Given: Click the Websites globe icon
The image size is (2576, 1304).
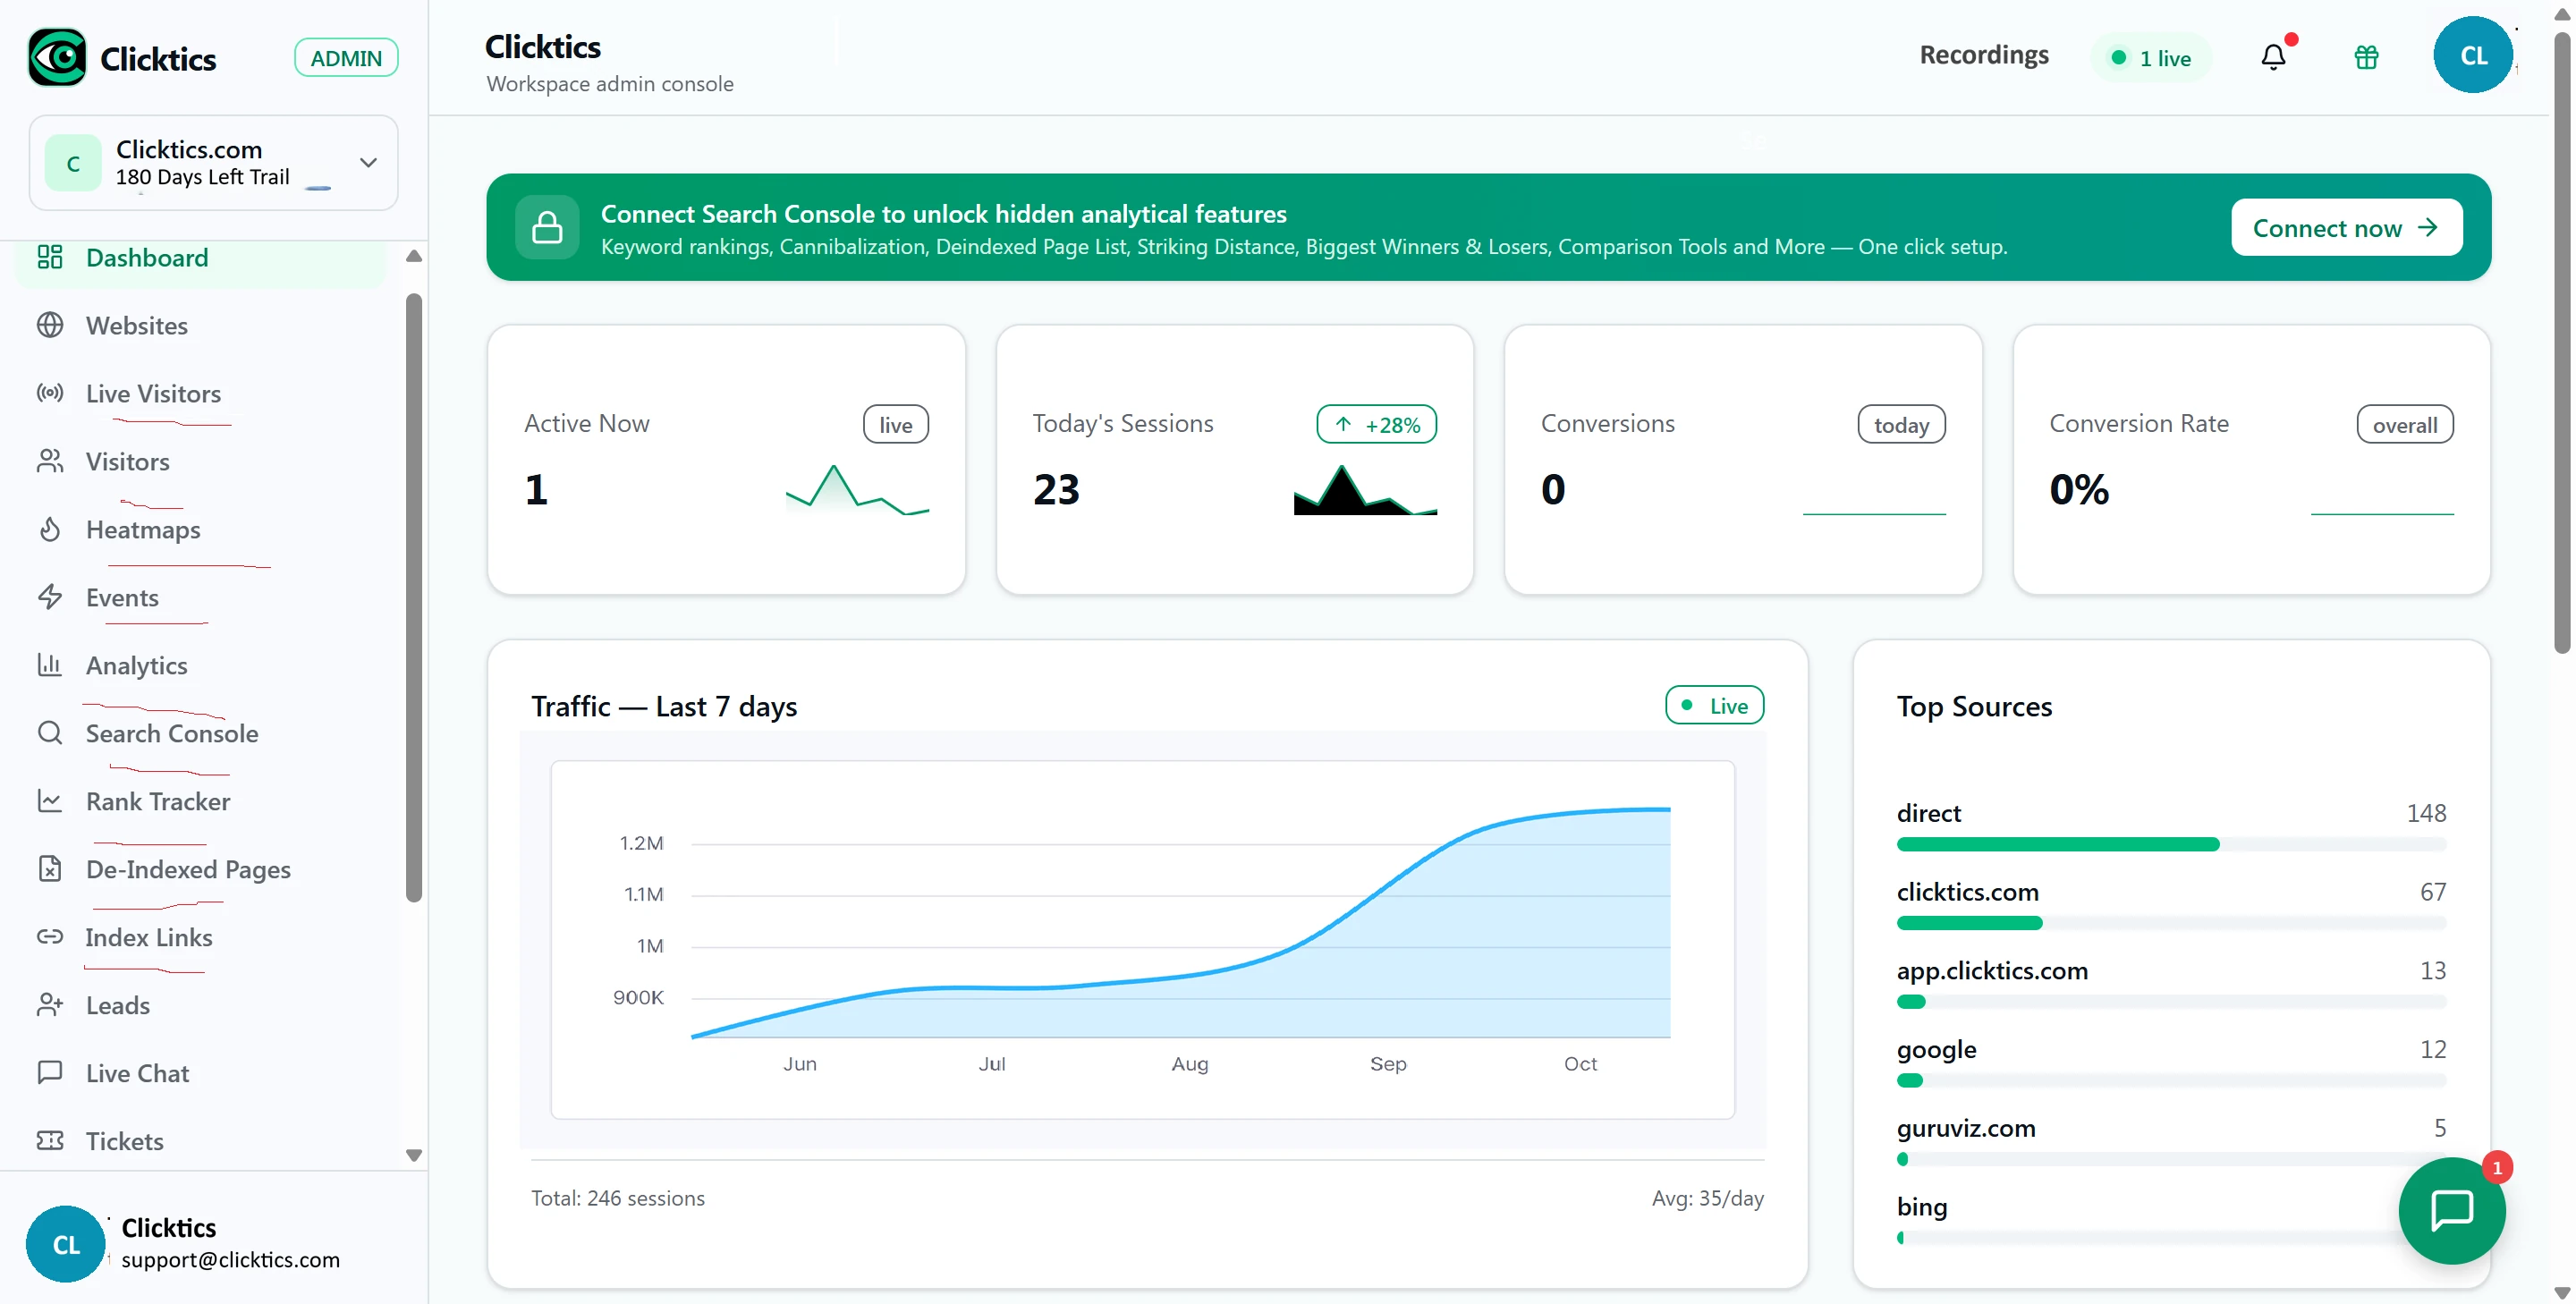Looking at the screenshot, I should click(x=50, y=325).
